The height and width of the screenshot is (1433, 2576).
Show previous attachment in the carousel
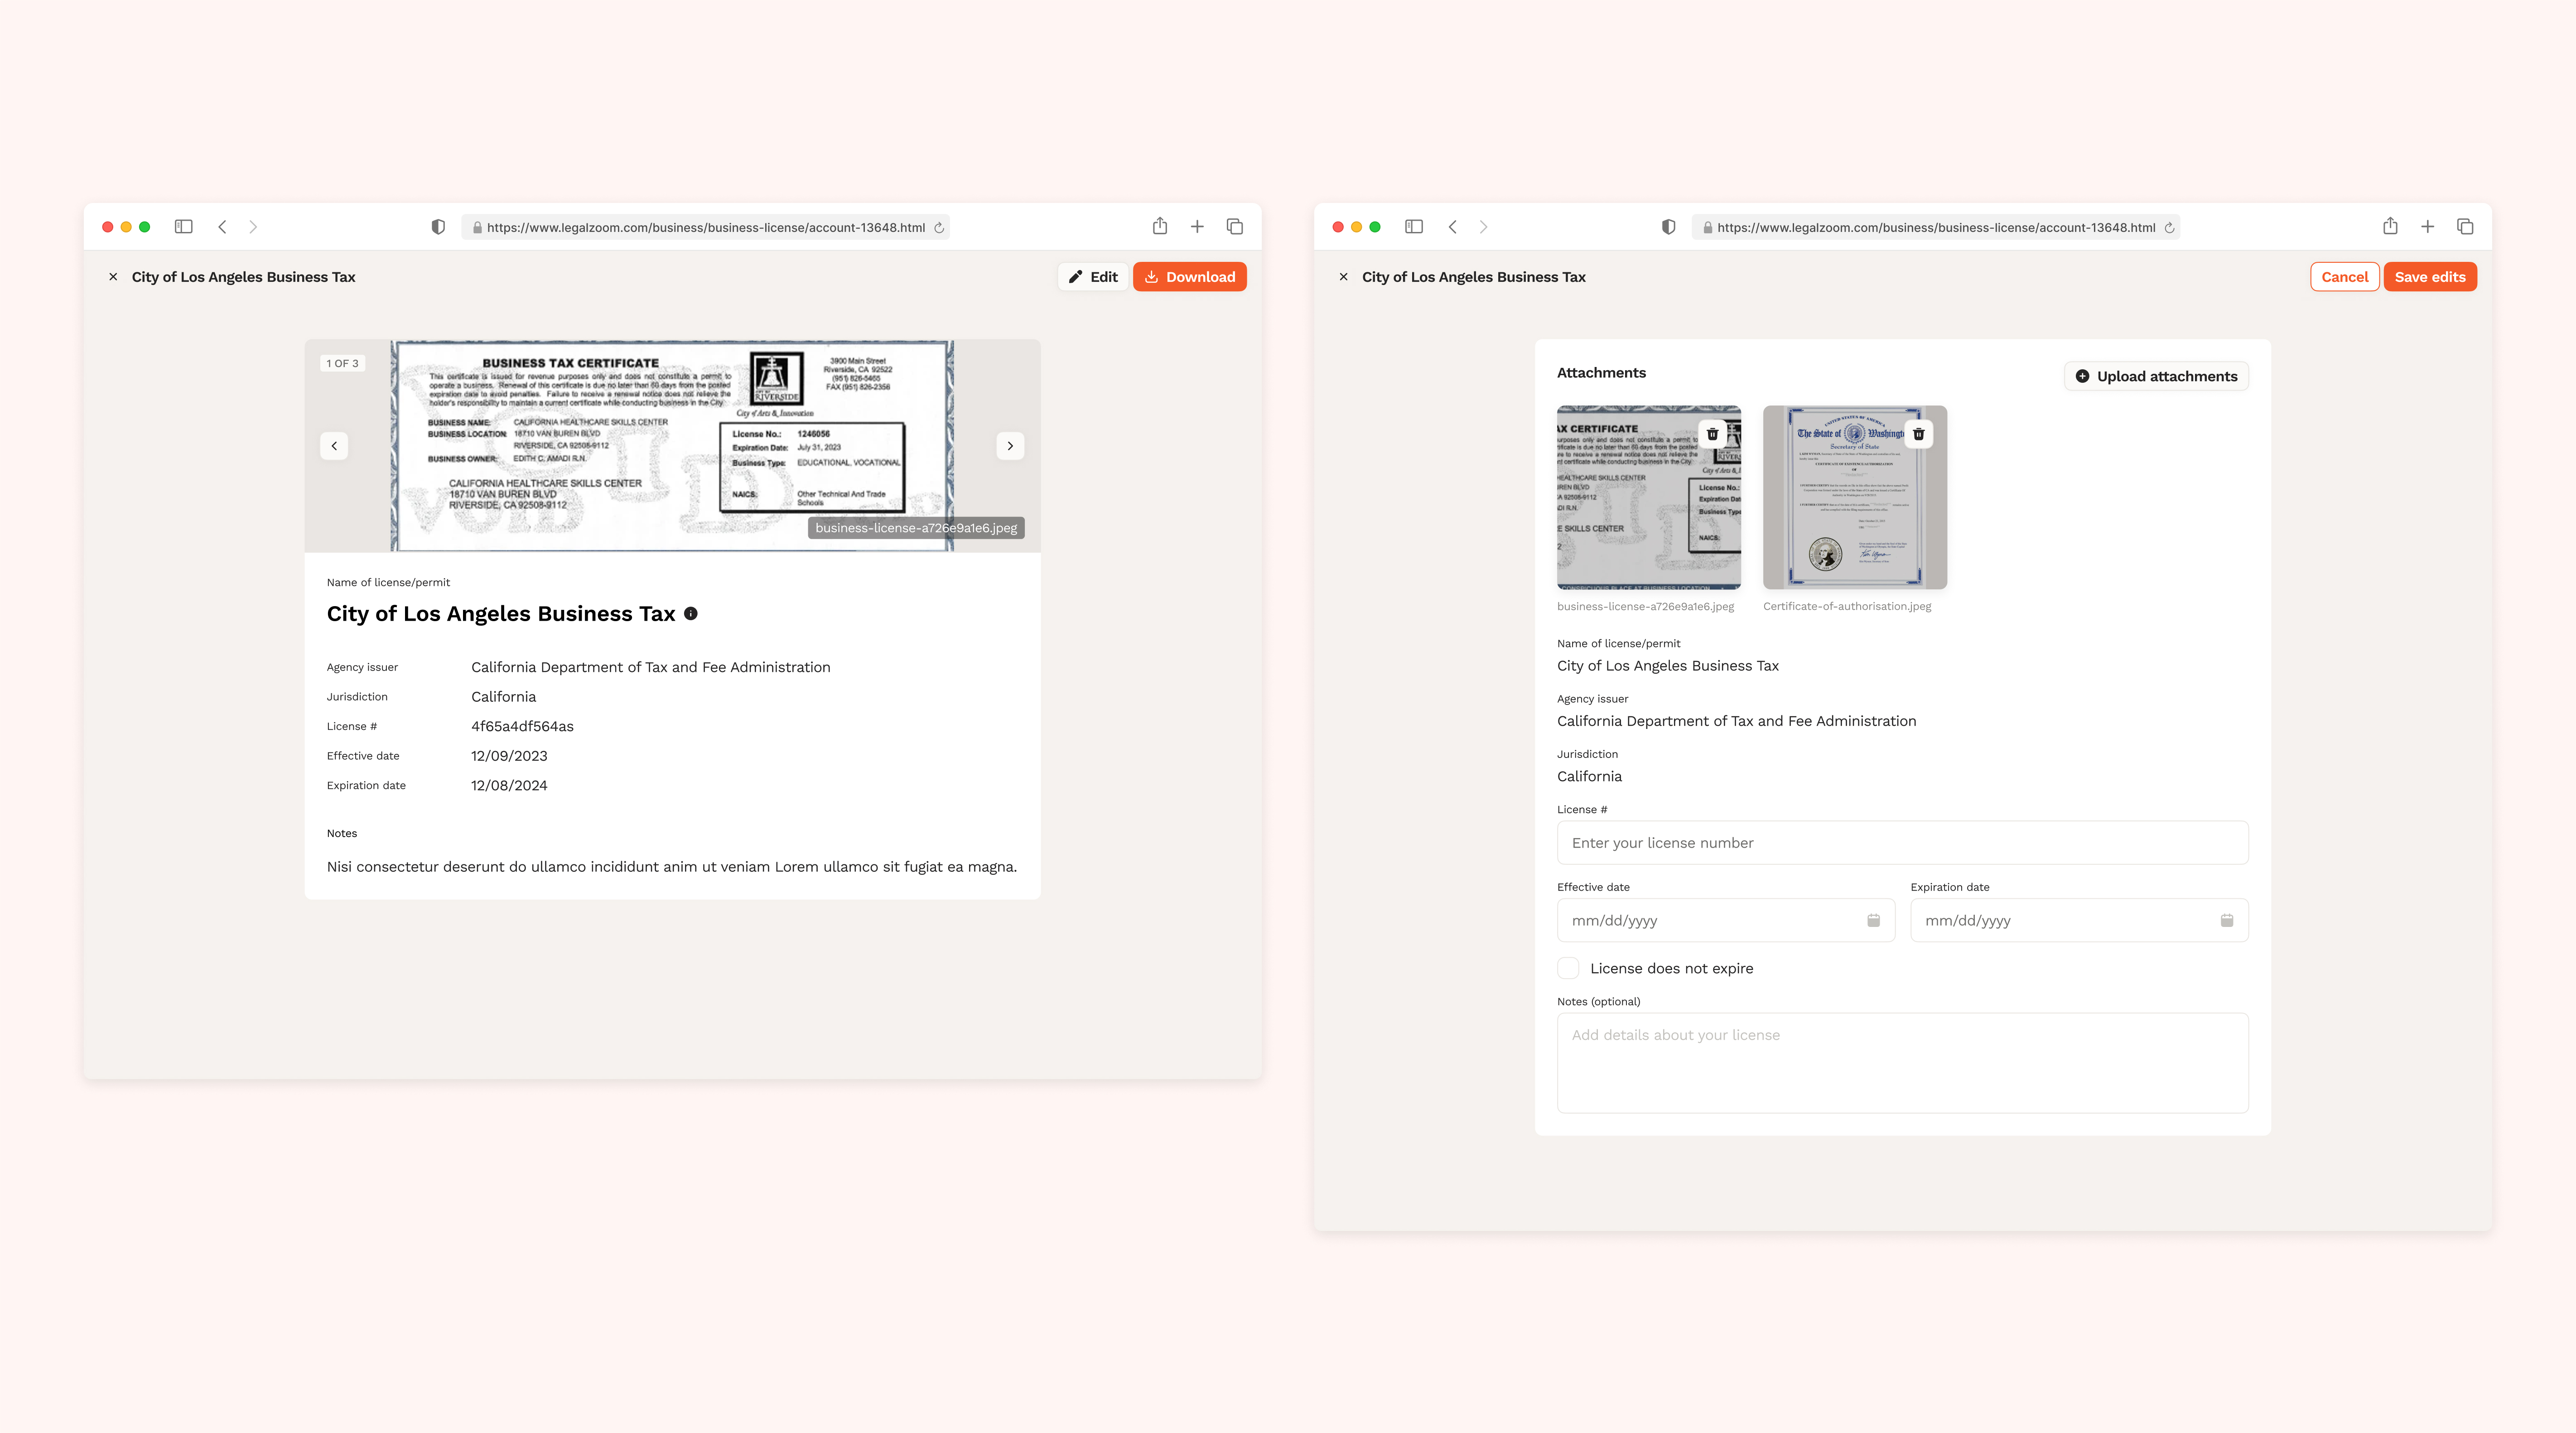[334, 446]
